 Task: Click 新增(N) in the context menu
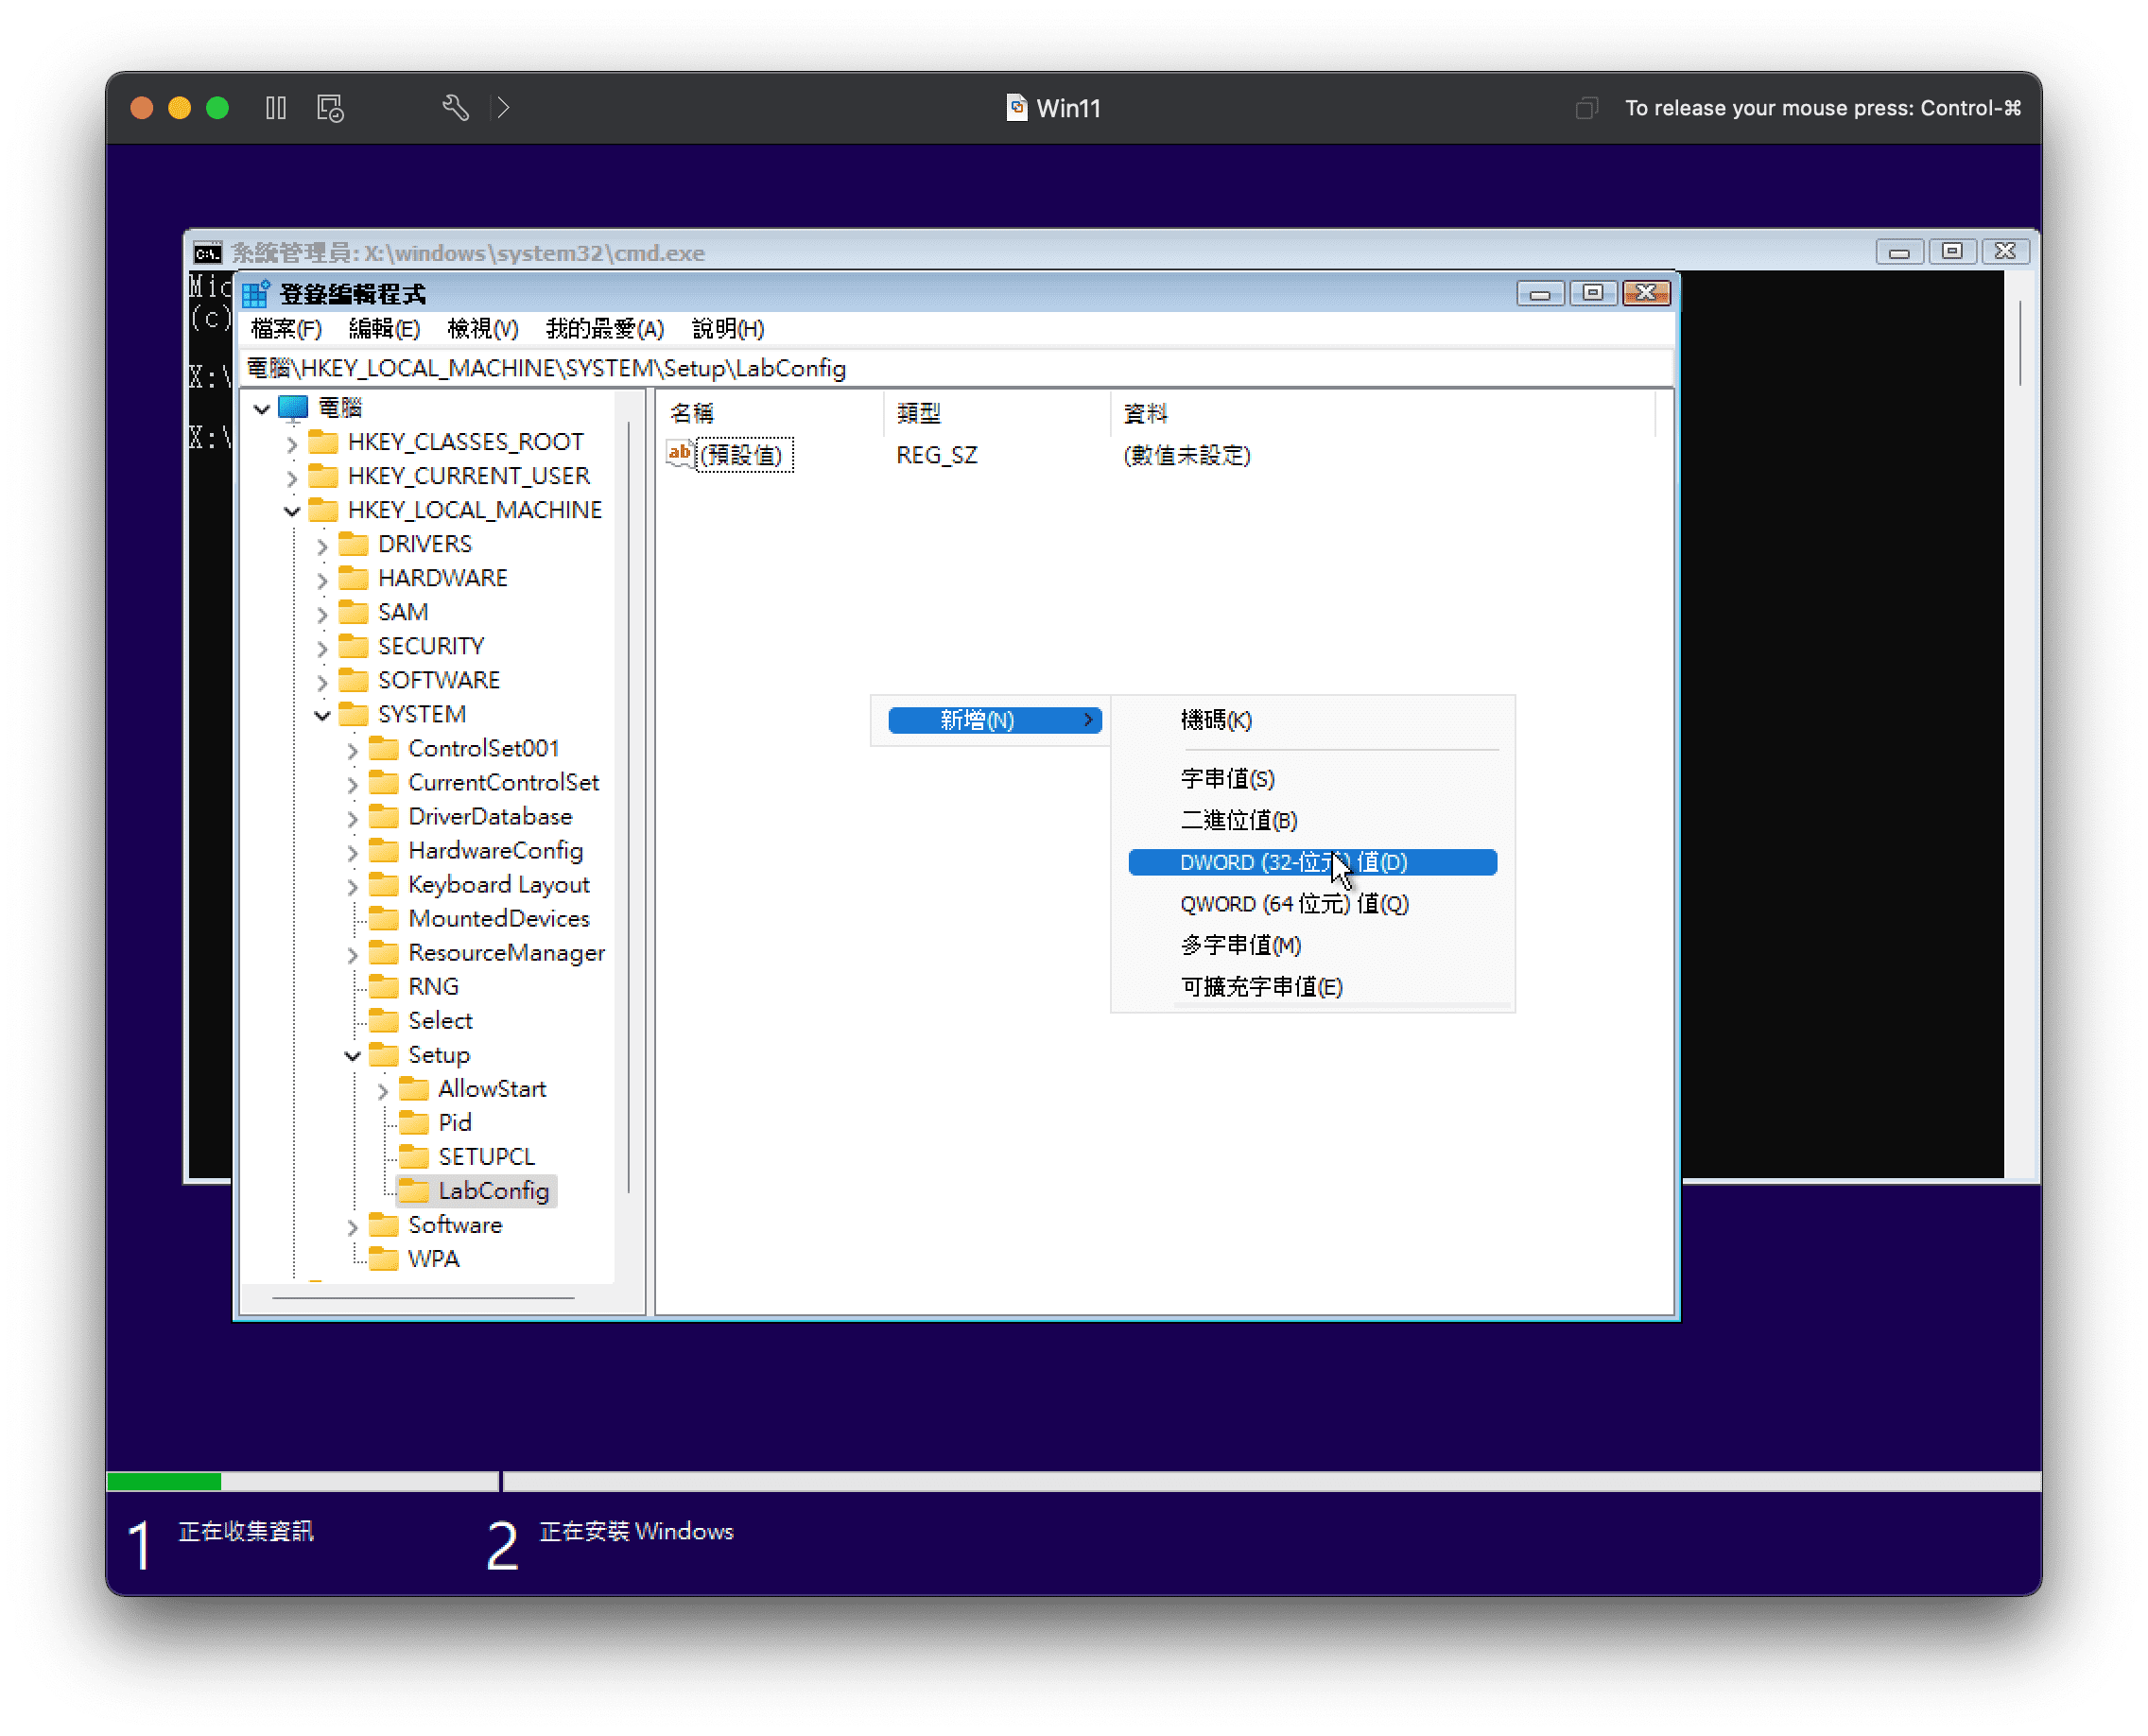975,719
